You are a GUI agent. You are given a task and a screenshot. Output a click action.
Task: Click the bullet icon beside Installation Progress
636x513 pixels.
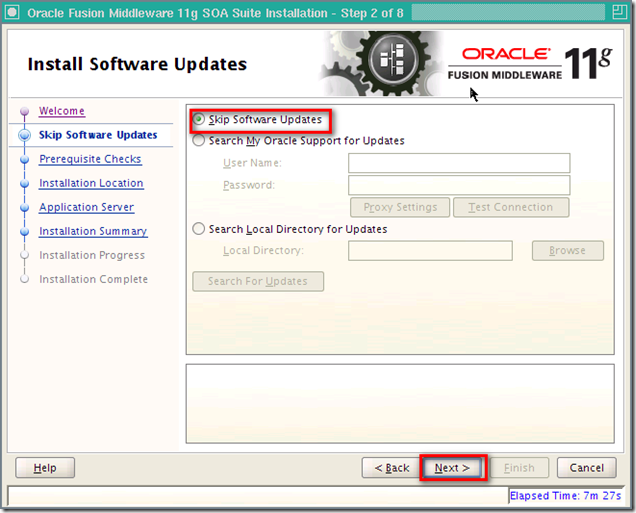(24, 255)
